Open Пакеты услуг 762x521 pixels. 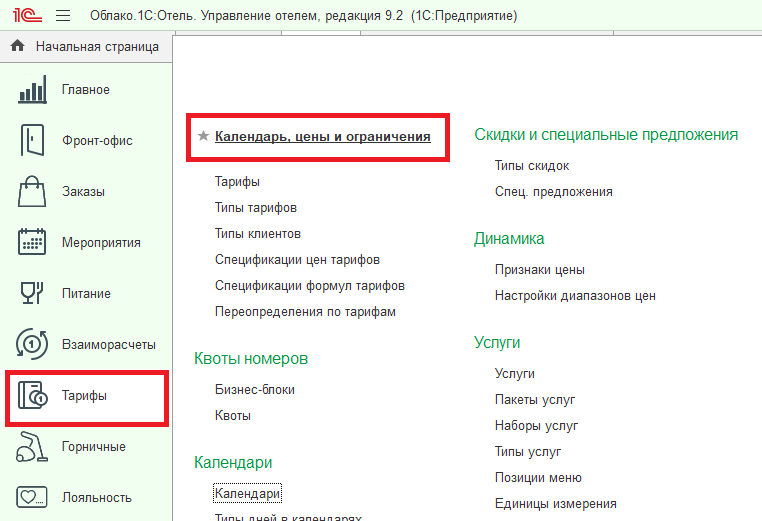pyautogui.click(x=535, y=399)
